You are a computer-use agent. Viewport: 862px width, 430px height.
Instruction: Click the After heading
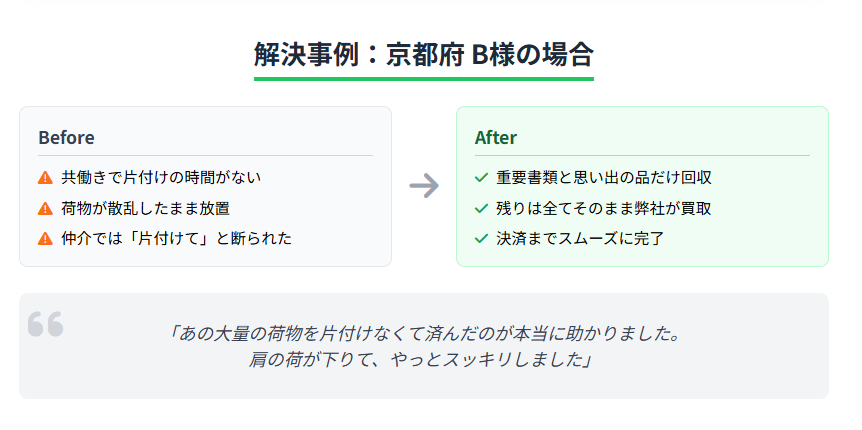point(495,137)
